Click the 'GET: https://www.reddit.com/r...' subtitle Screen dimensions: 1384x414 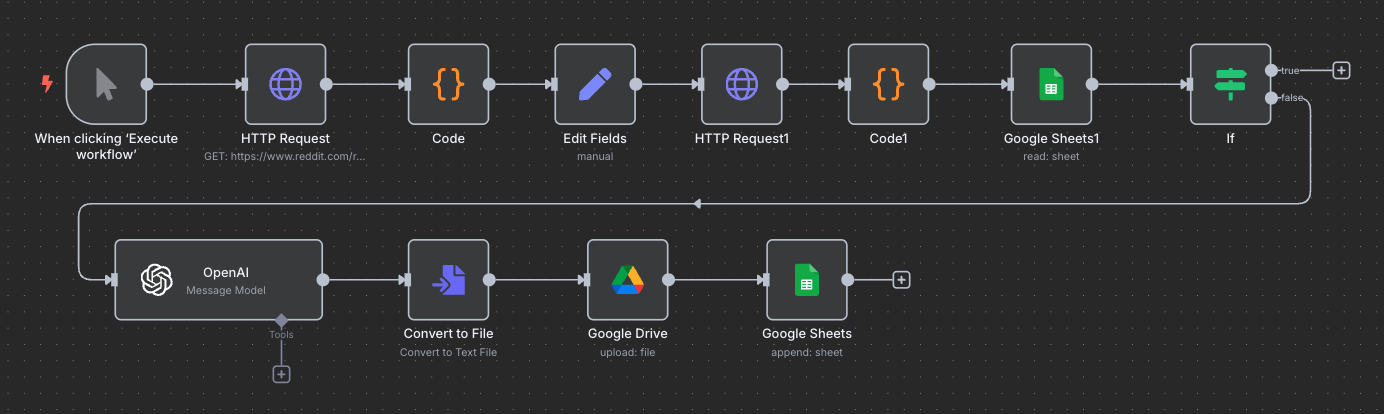[x=286, y=157]
